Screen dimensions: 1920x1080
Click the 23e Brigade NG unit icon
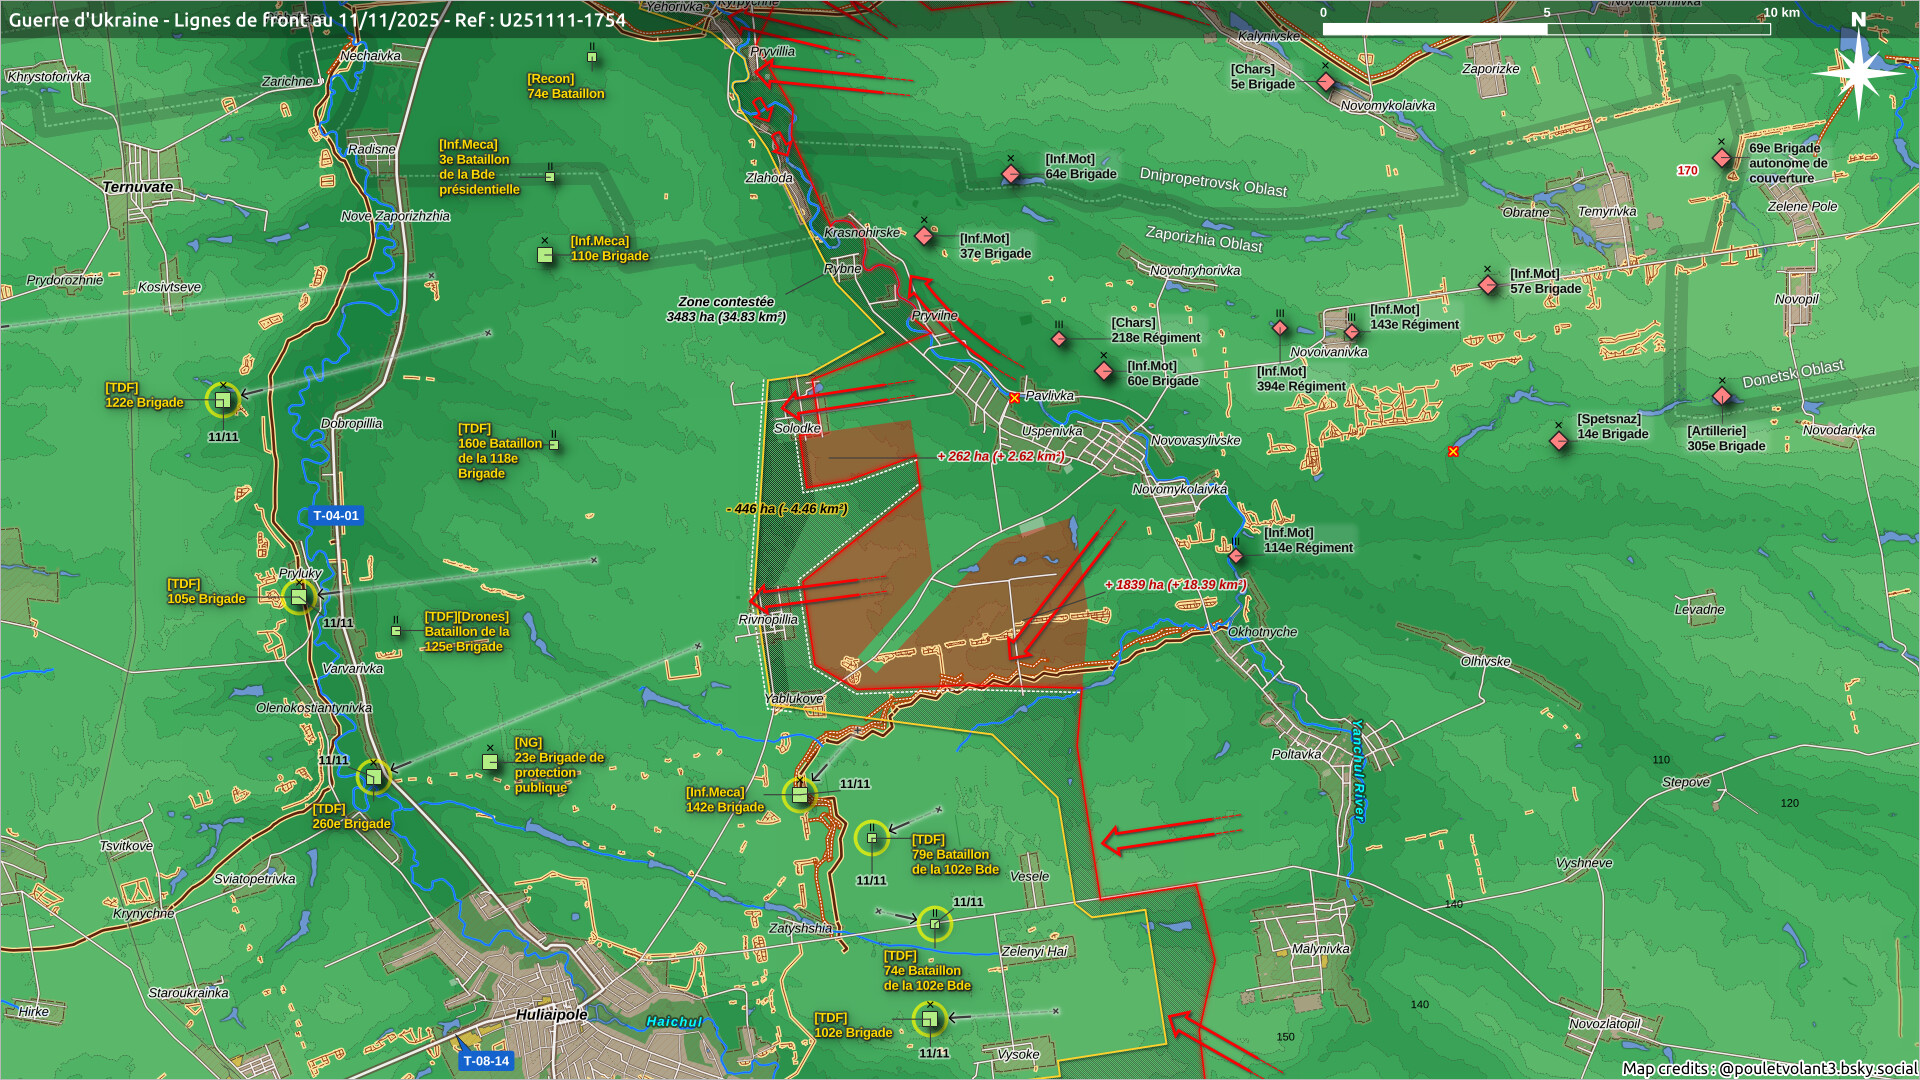pyautogui.click(x=490, y=762)
